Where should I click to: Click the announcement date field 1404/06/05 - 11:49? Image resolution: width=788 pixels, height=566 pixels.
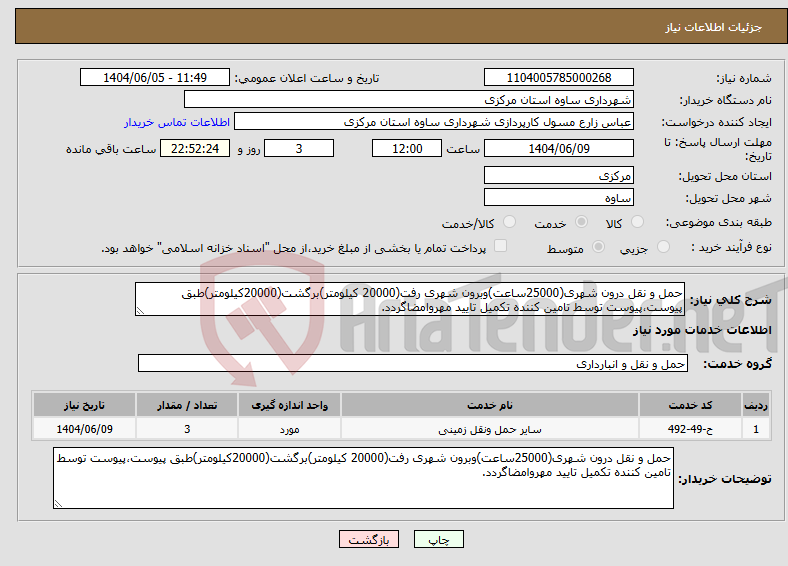tap(155, 77)
